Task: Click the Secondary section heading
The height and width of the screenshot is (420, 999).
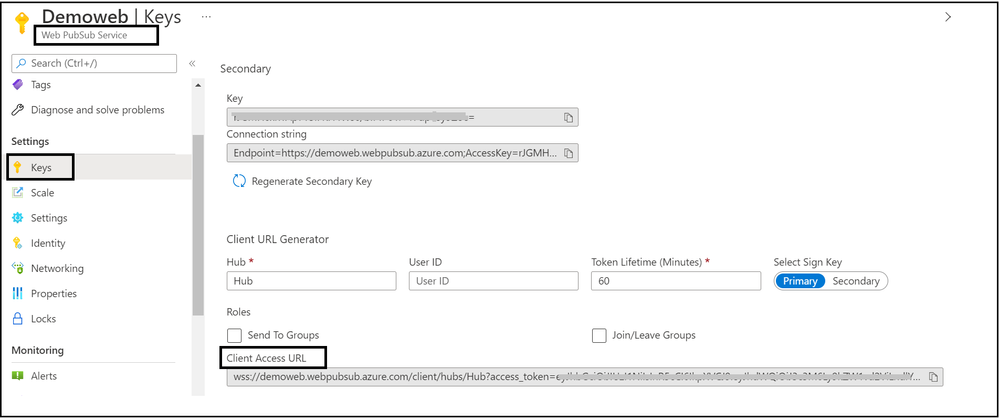Action: (x=245, y=69)
